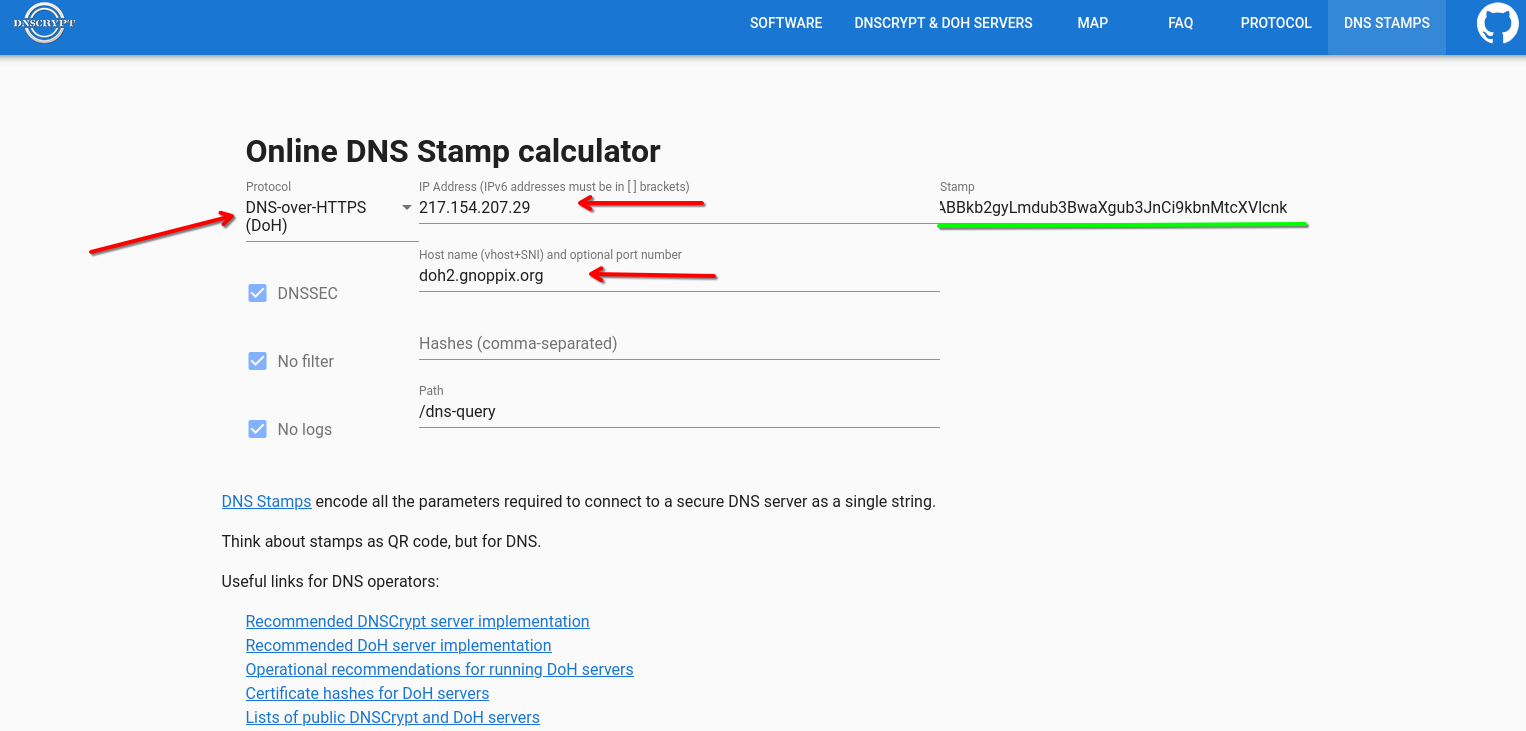
Task: Open the GitHub icon link
Action: click(1497, 24)
